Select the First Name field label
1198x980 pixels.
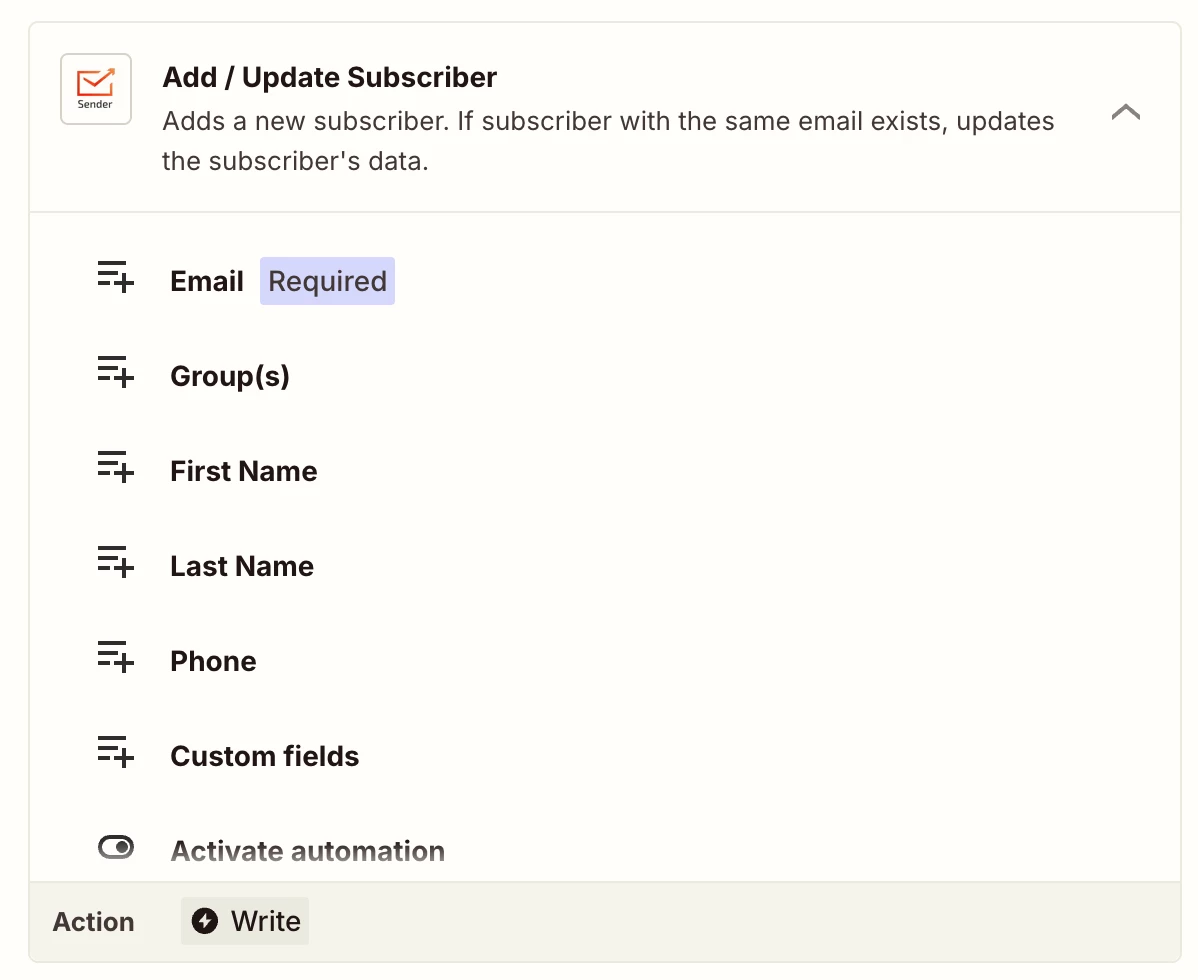click(x=243, y=471)
